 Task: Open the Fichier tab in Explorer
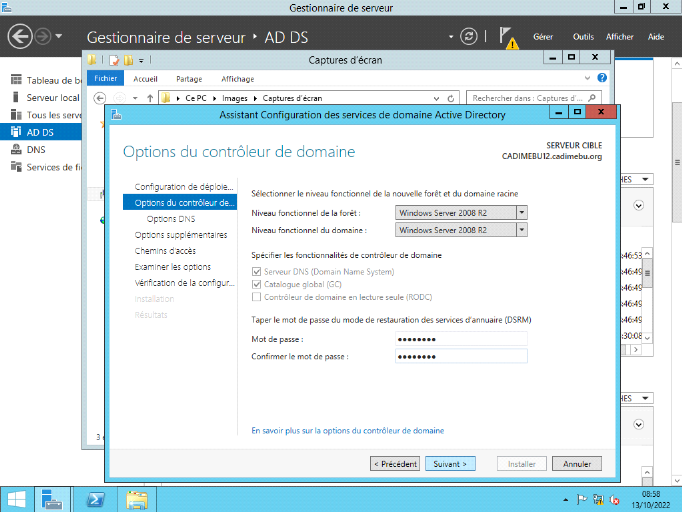click(x=105, y=78)
